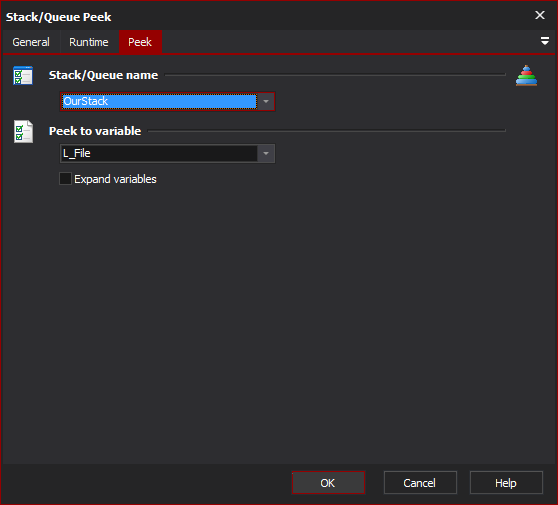558x505 pixels.
Task: Open Help for this action
Action: (x=506, y=483)
